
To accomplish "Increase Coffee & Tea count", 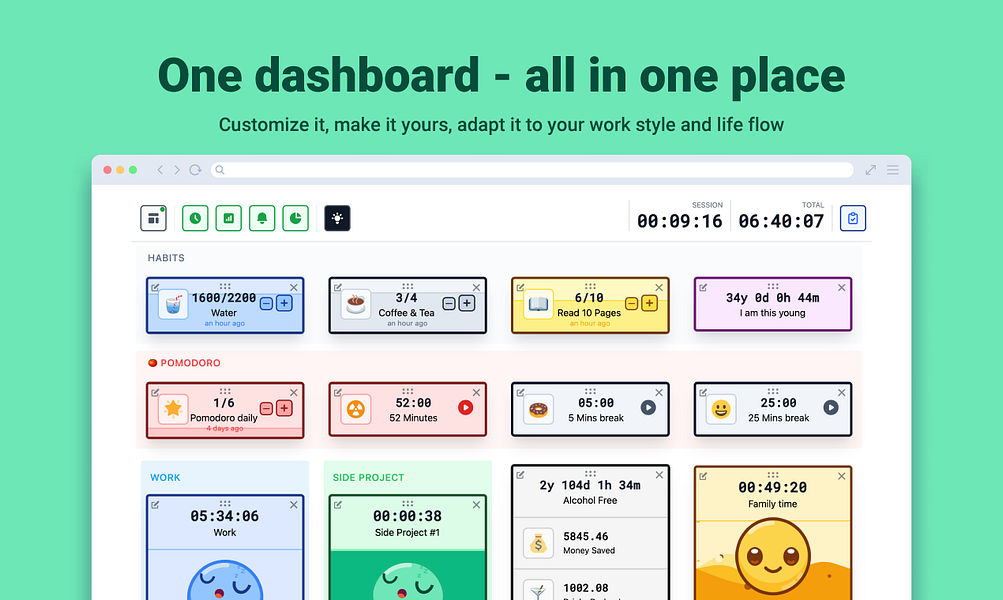I will point(467,303).
